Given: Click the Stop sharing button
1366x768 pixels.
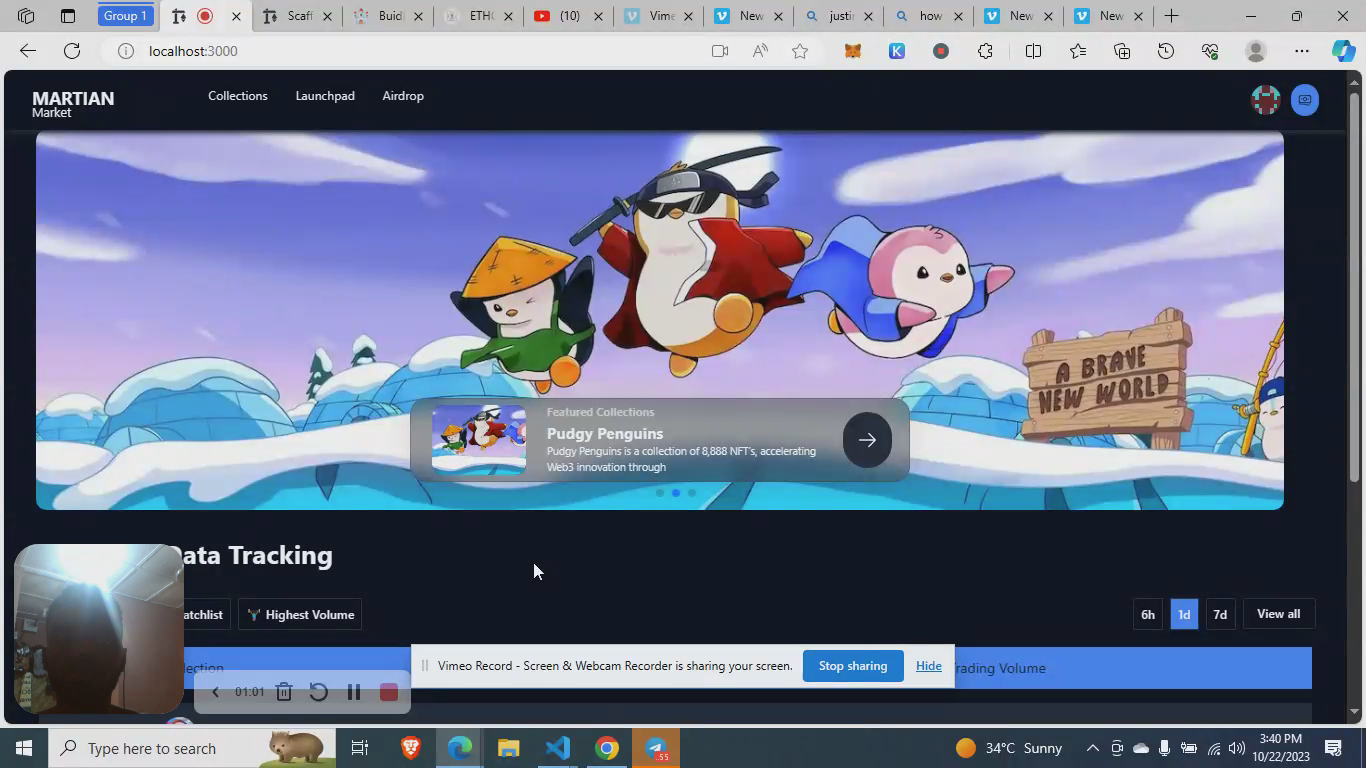Looking at the screenshot, I should coord(852,666).
